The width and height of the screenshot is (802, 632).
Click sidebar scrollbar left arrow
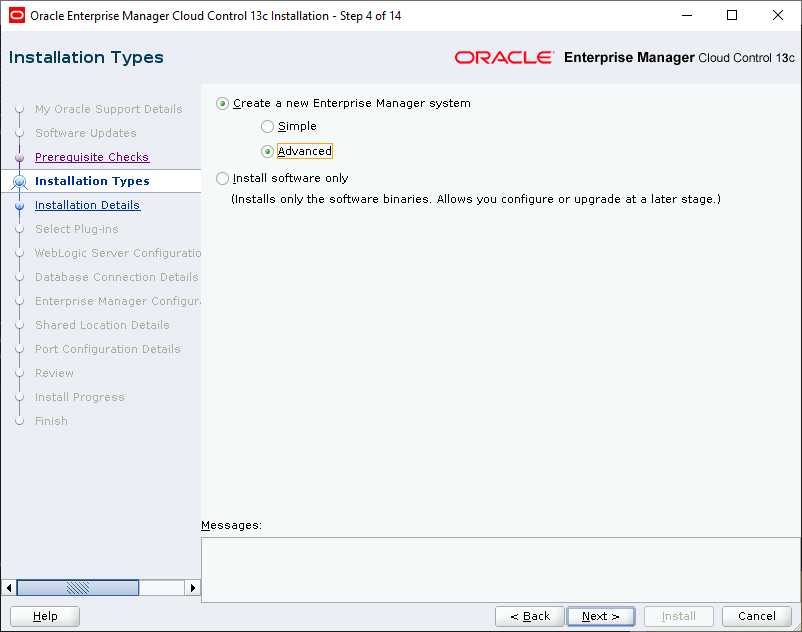tap(9, 588)
